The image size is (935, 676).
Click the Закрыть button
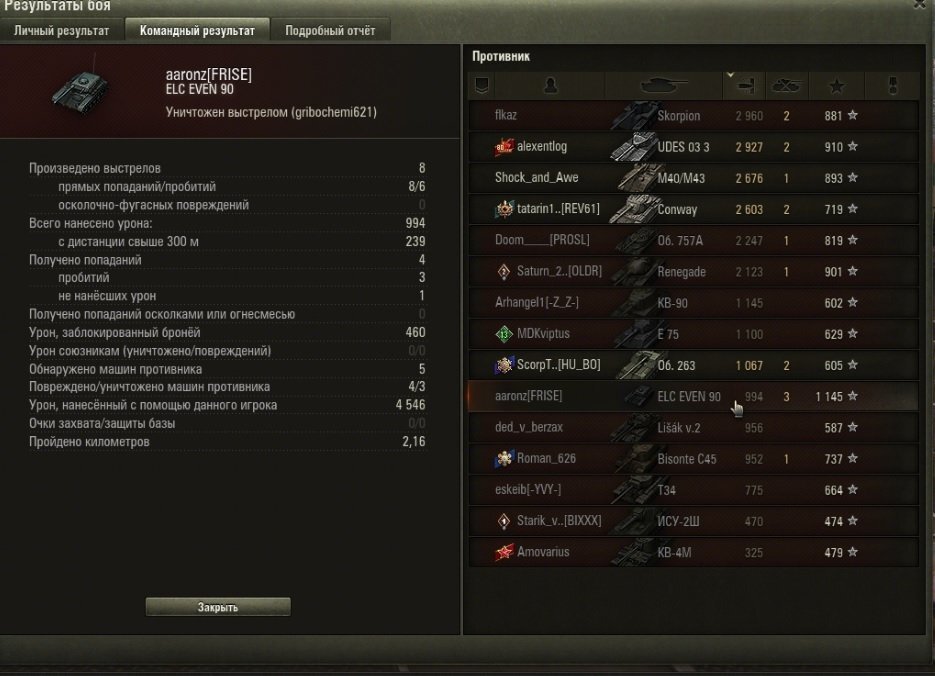(x=218, y=607)
